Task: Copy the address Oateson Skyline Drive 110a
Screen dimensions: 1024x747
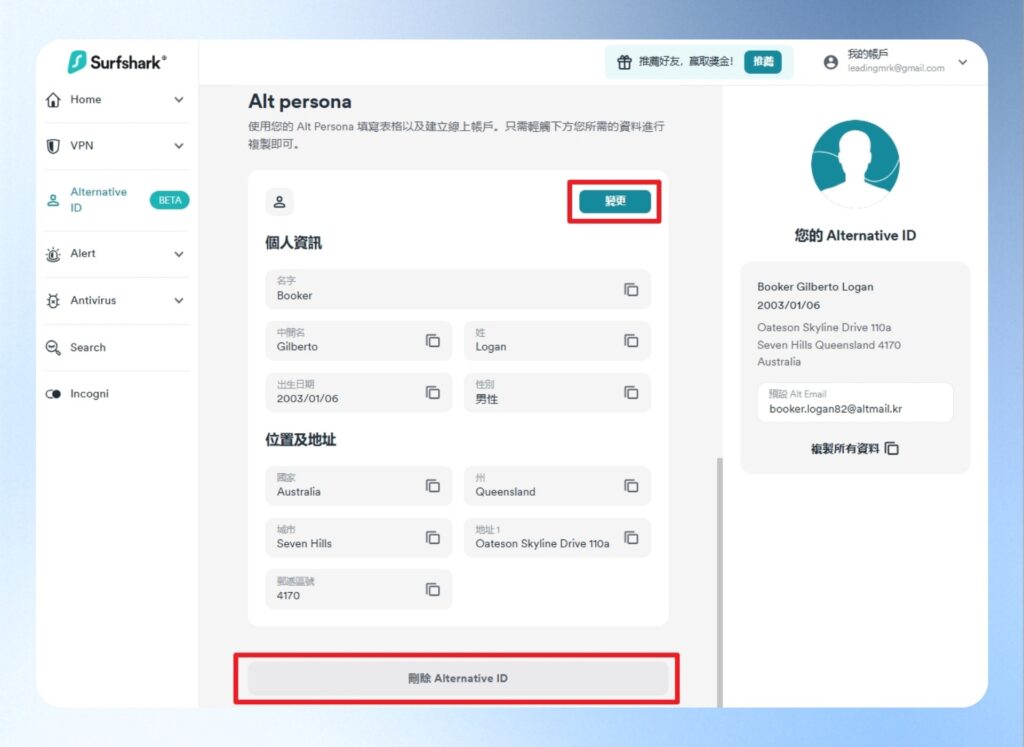Action: [631, 537]
